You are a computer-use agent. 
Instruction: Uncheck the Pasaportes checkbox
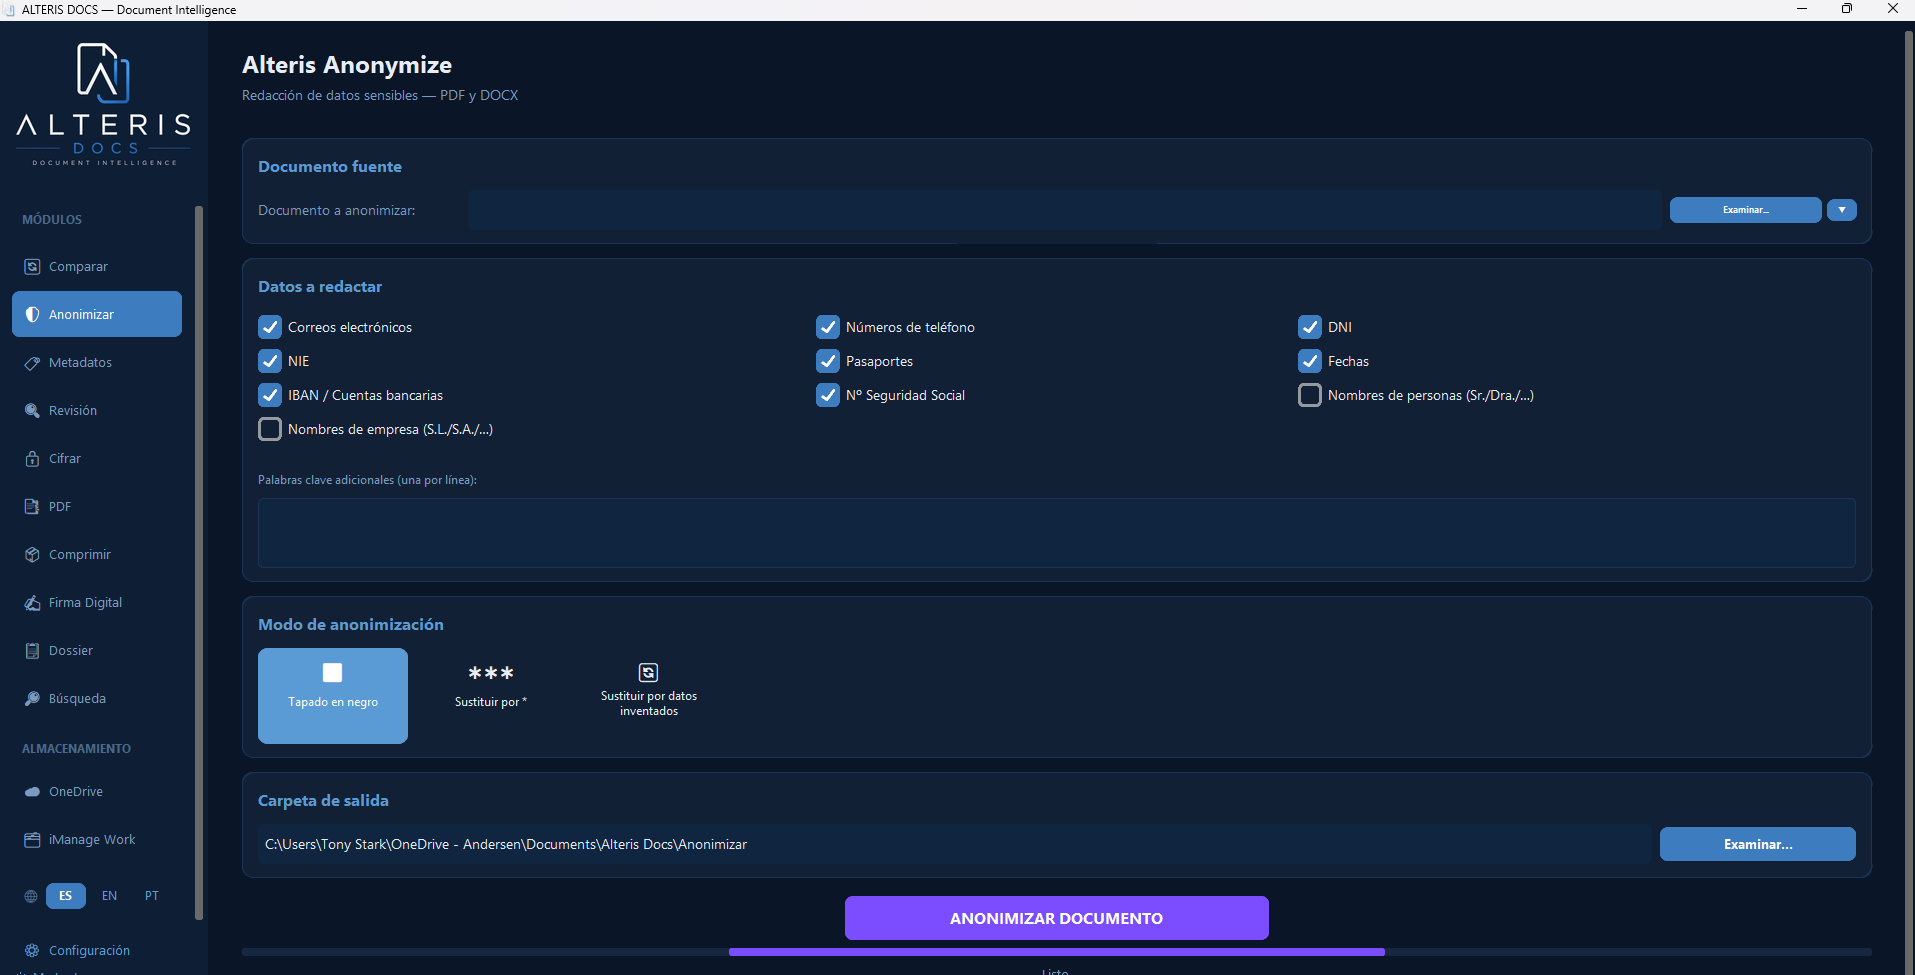(x=828, y=361)
